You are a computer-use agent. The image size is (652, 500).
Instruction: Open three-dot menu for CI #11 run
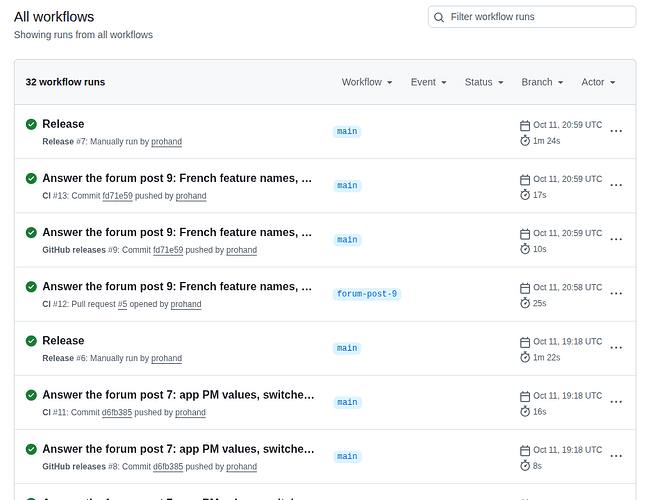[616, 402]
